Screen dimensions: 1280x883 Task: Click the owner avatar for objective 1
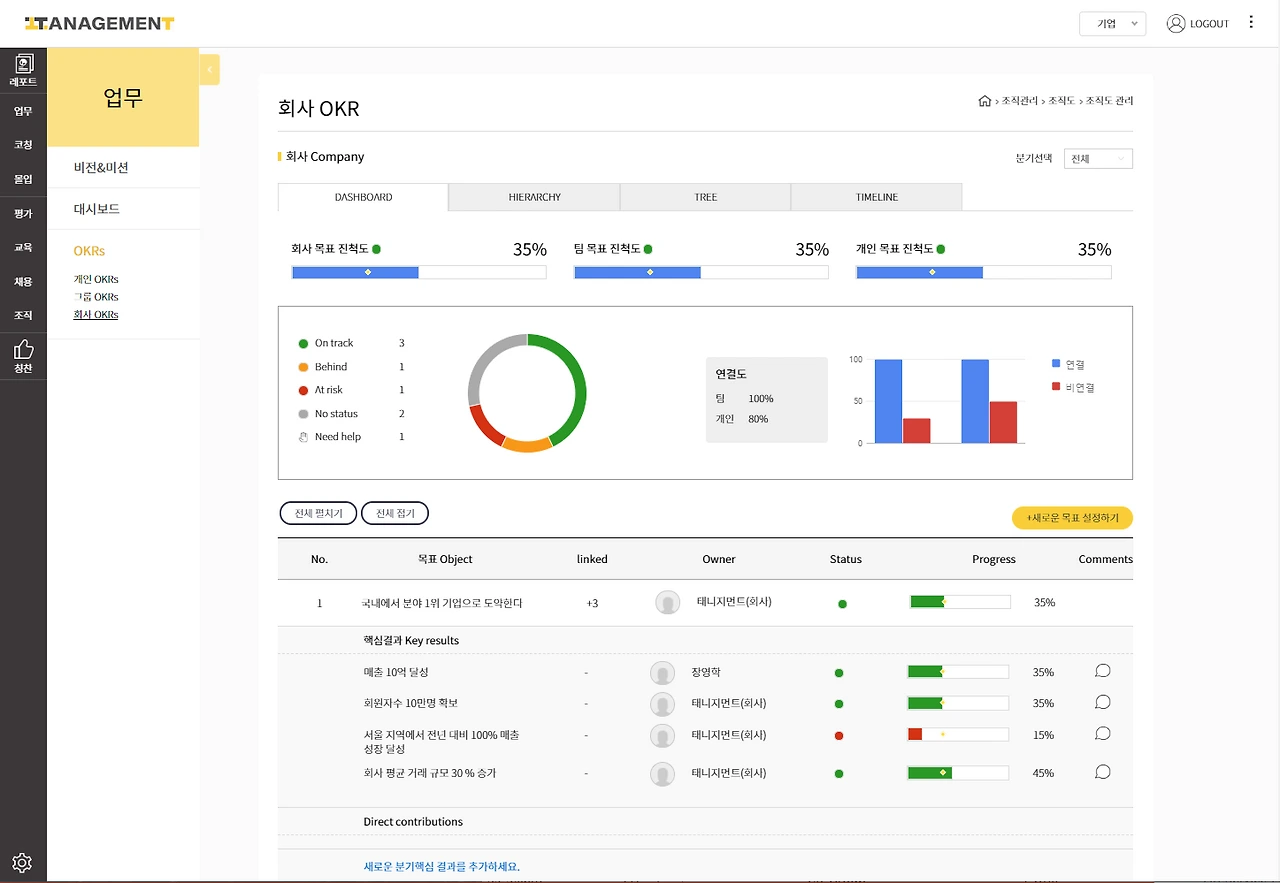(x=667, y=602)
